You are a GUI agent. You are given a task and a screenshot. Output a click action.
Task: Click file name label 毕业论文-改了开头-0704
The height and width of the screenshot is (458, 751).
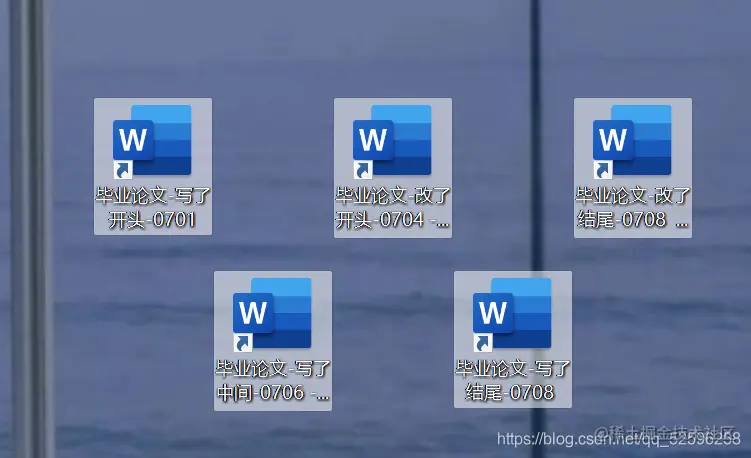point(393,208)
